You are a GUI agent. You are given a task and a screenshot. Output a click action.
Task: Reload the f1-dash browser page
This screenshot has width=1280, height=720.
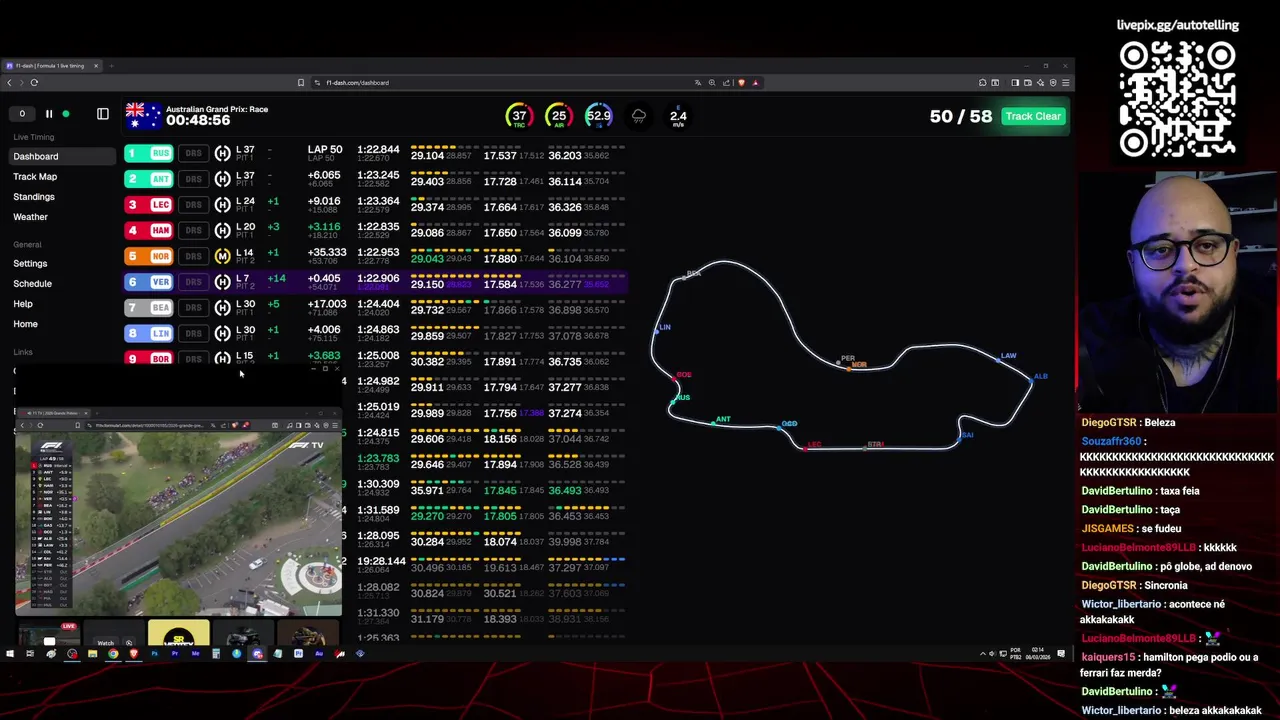point(34,83)
